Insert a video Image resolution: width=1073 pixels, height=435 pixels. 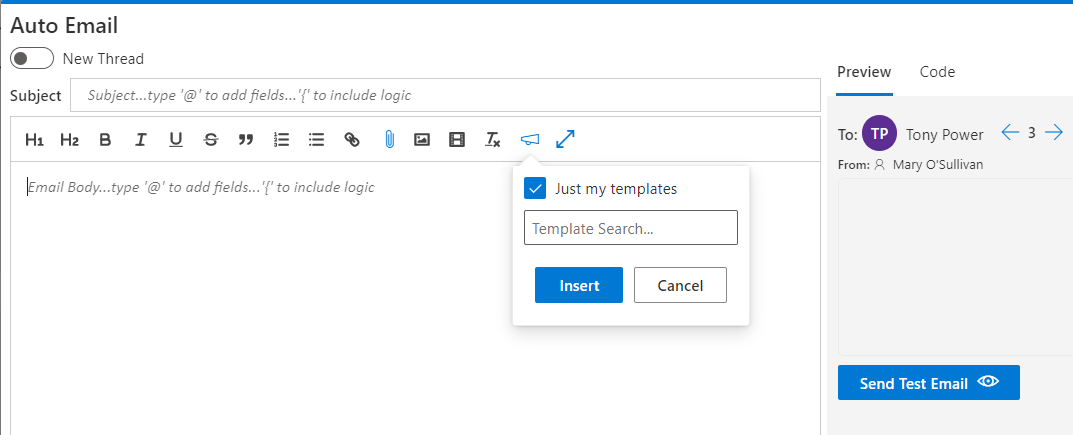click(456, 140)
